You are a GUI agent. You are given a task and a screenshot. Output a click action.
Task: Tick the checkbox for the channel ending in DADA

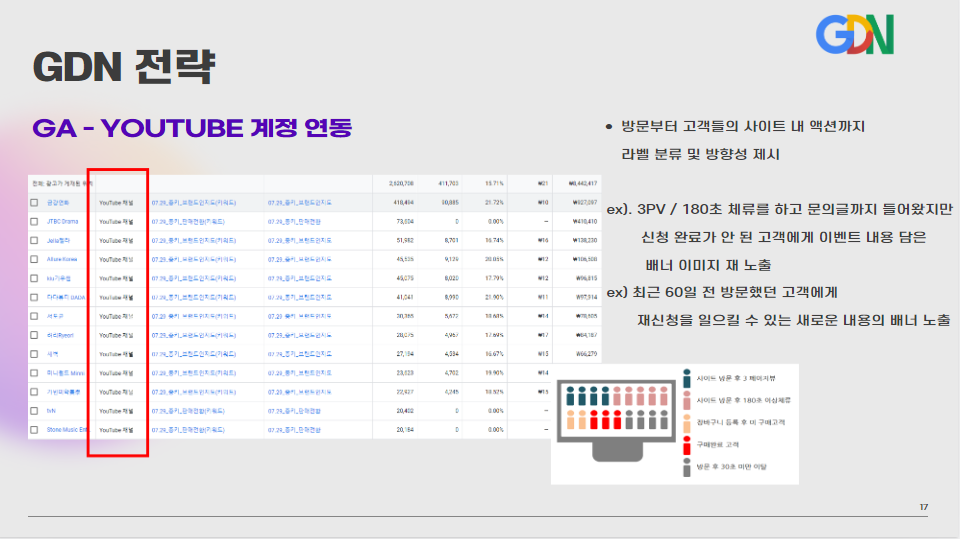(34, 298)
